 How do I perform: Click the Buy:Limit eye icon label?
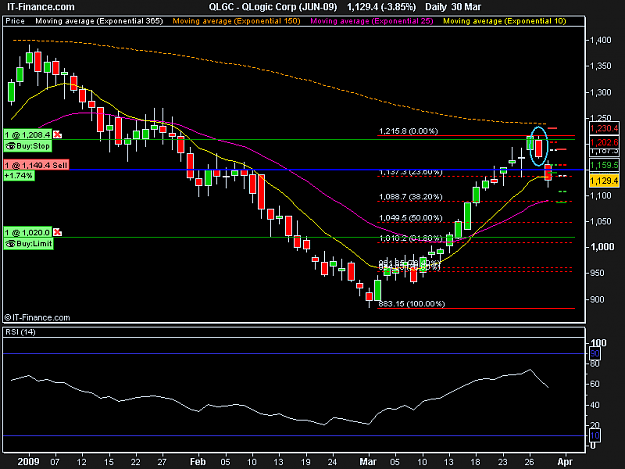coord(29,243)
